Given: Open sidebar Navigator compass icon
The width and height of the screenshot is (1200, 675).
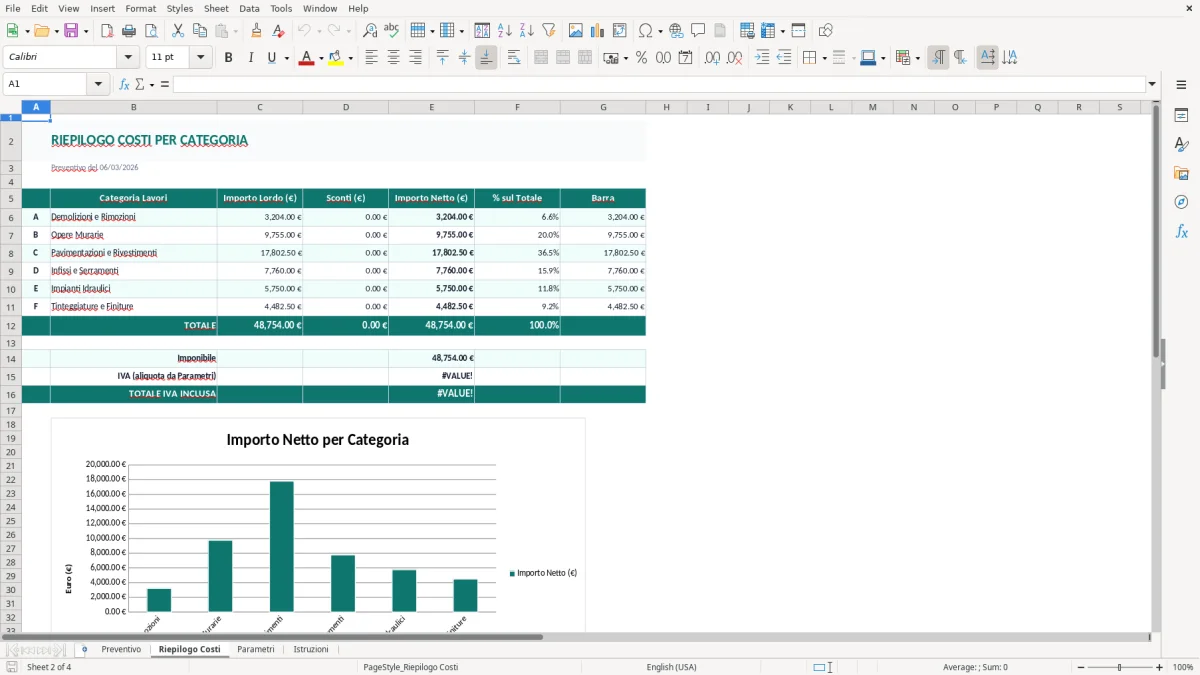Looking at the screenshot, I should (x=1181, y=202).
